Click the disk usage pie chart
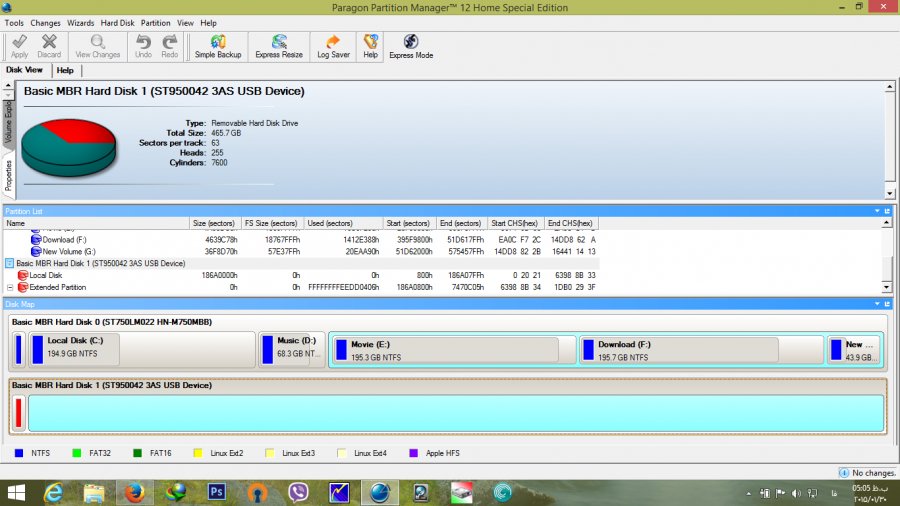The height and width of the screenshot is (506, 900). 68,147
